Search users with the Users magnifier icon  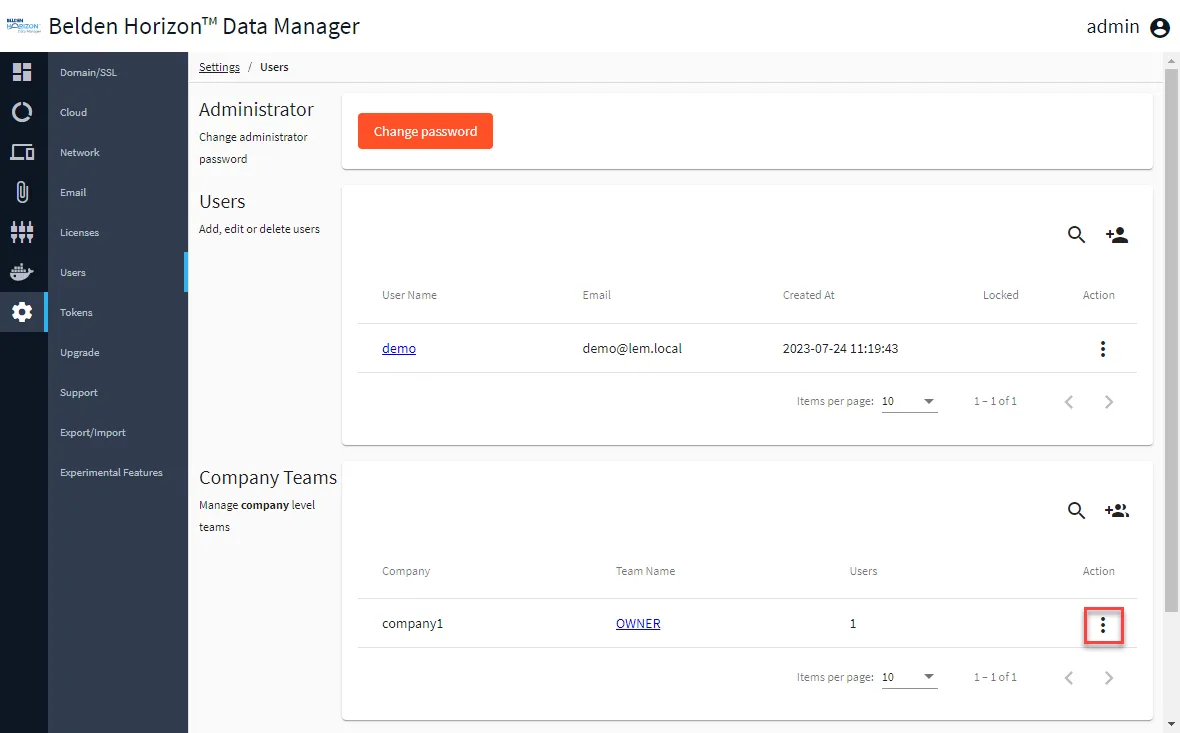1076,235
